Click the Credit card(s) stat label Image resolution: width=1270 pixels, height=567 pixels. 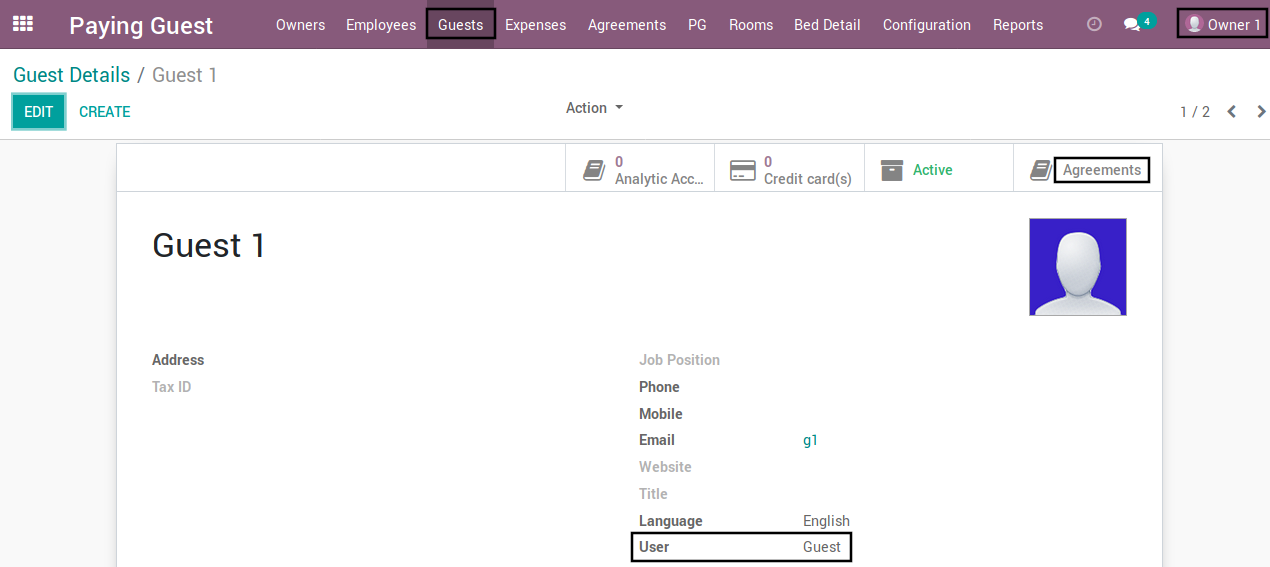coord(807,179)
